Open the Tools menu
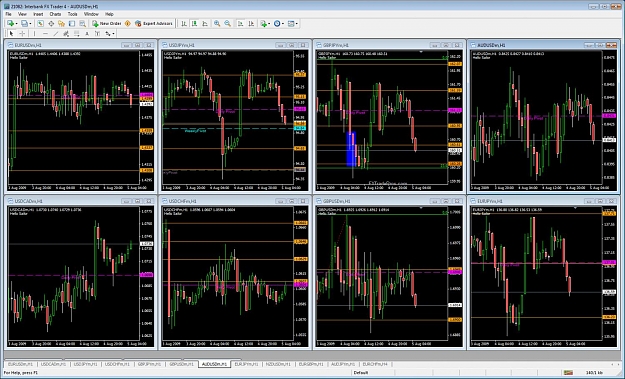This screenshot has width=625, height=379. (x=73, y=14)
